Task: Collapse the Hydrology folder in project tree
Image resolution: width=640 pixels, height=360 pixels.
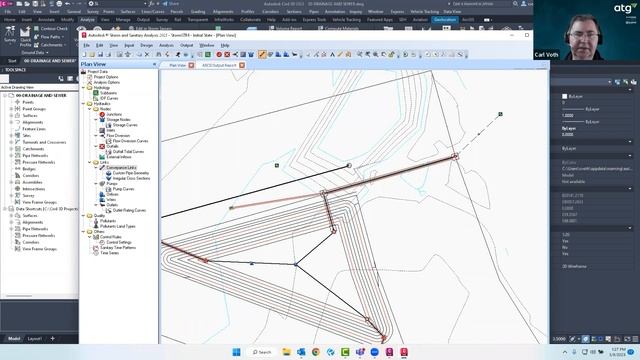Action: [84, 88]
